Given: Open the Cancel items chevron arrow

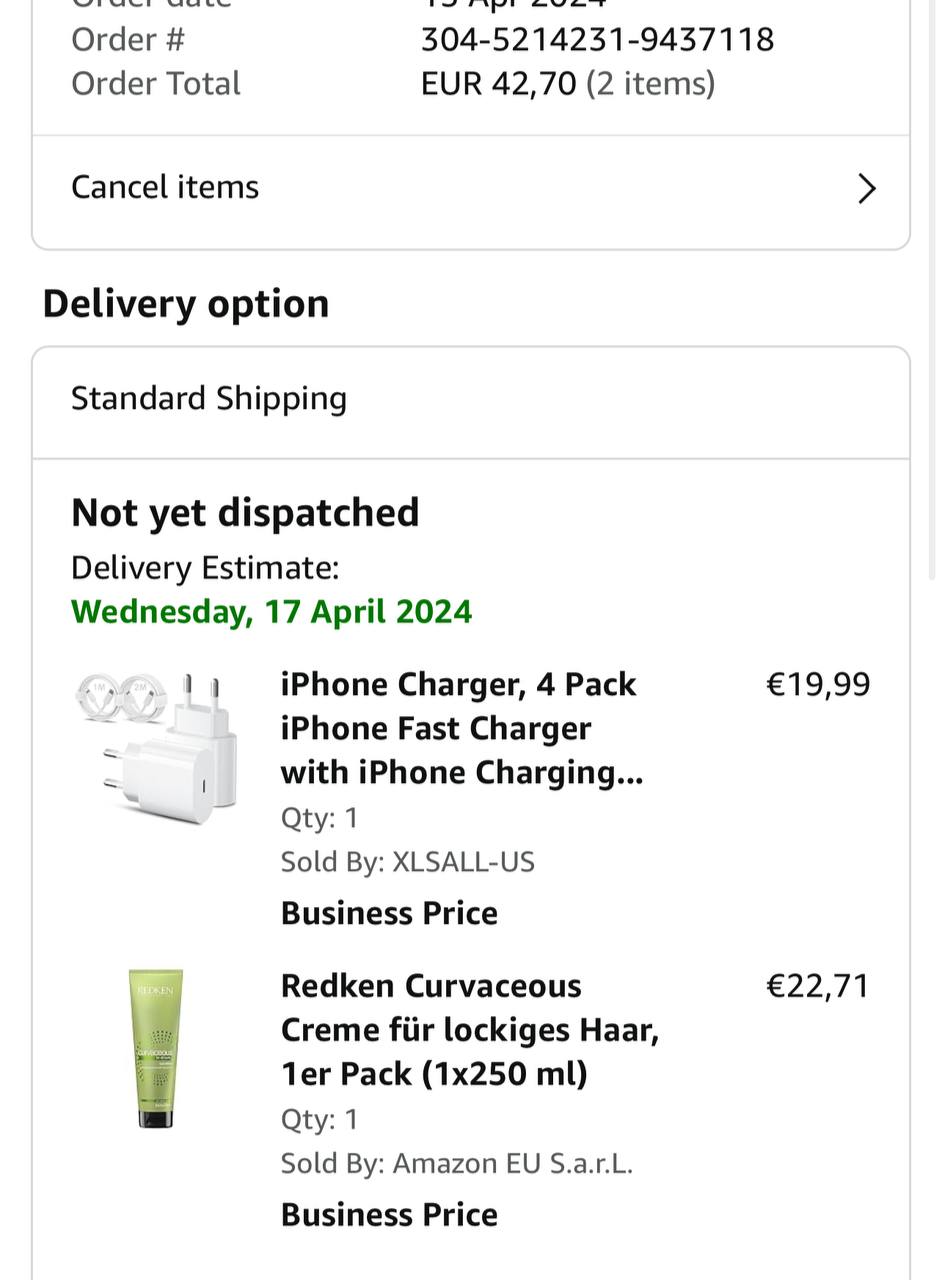Looking at the screenshot, I should (x=866, y=189).
